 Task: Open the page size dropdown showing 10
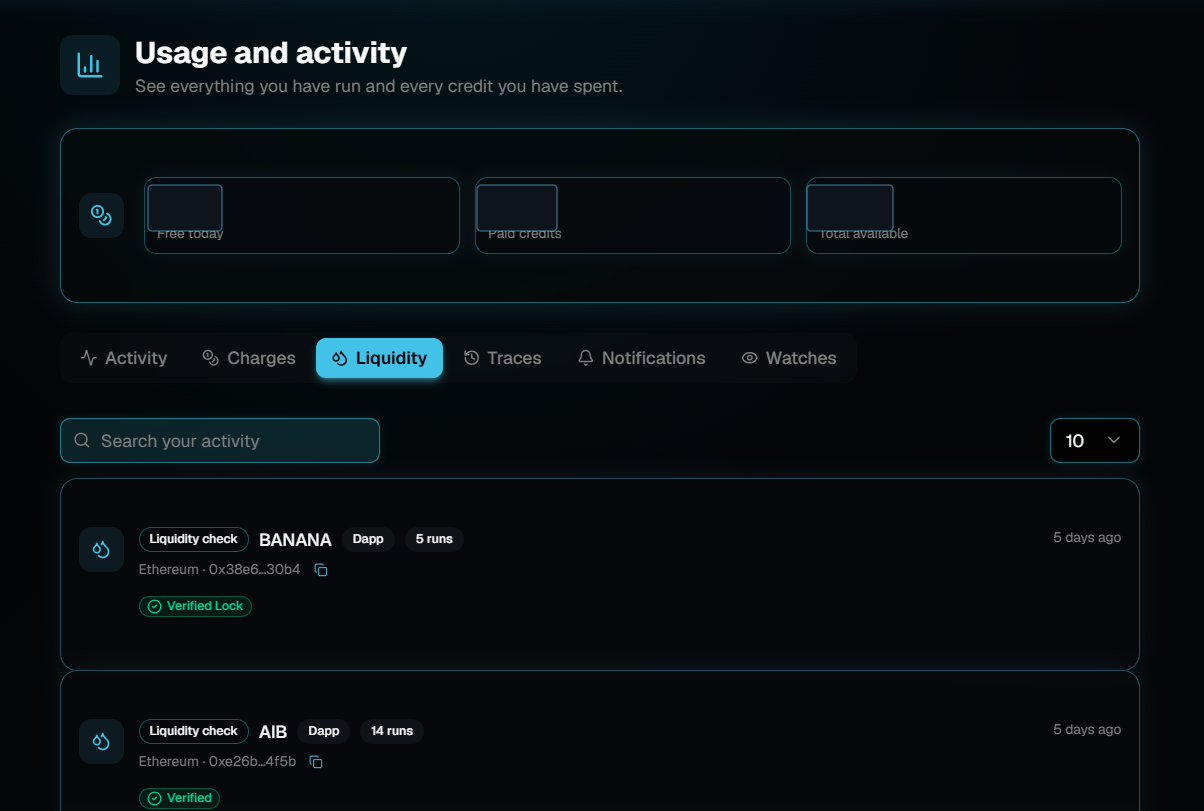[x=1095, y=441]
